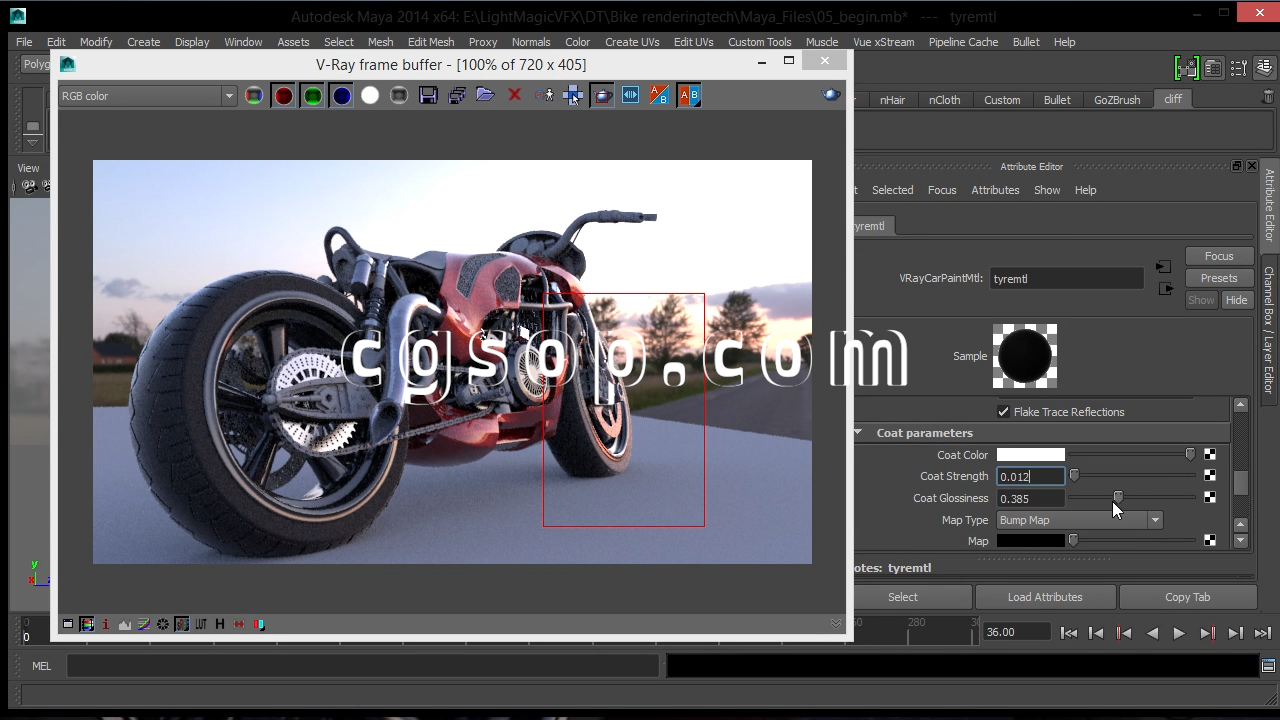
Task: Click the track mouse while rendering icon
Action: [544, 96]
